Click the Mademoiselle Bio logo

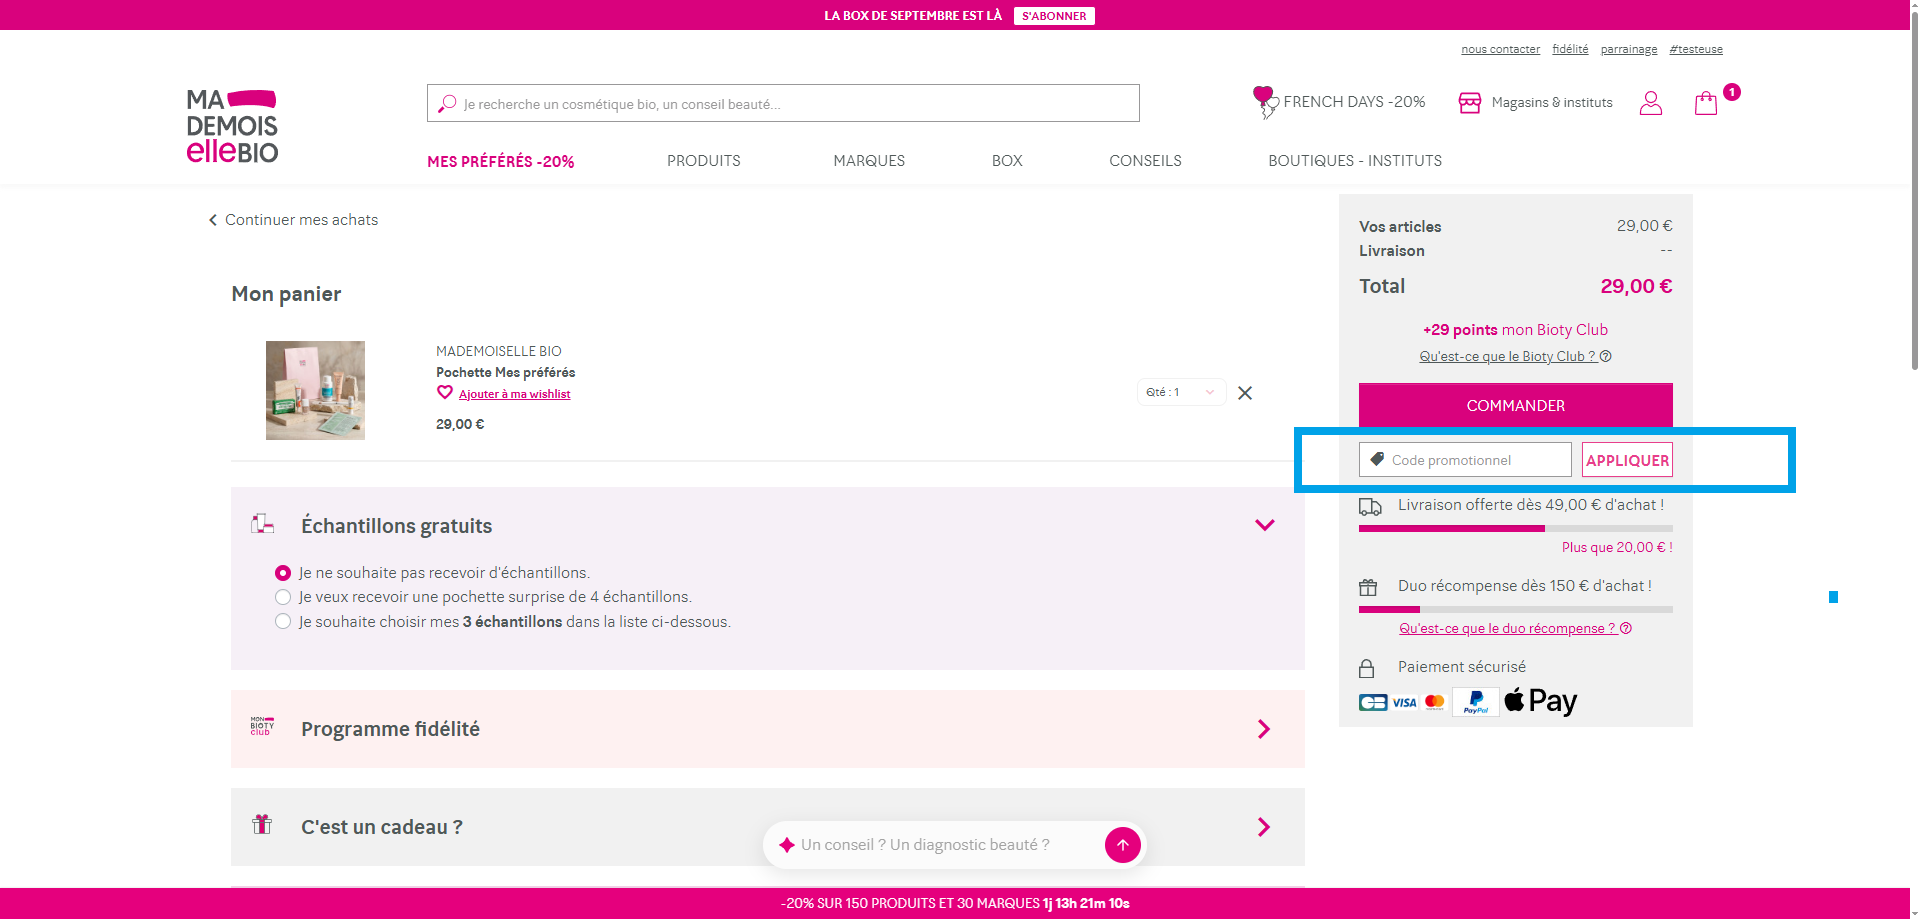tap(232, 126)
